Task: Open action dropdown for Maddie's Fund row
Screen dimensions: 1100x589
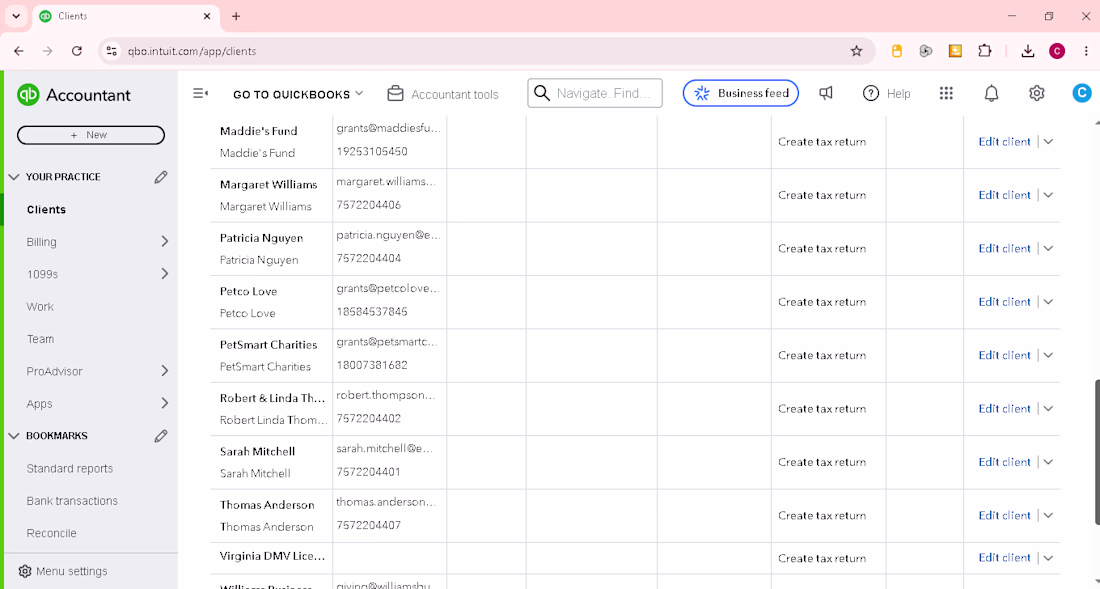Action: pyautogui.click(x=1048, y=142)
